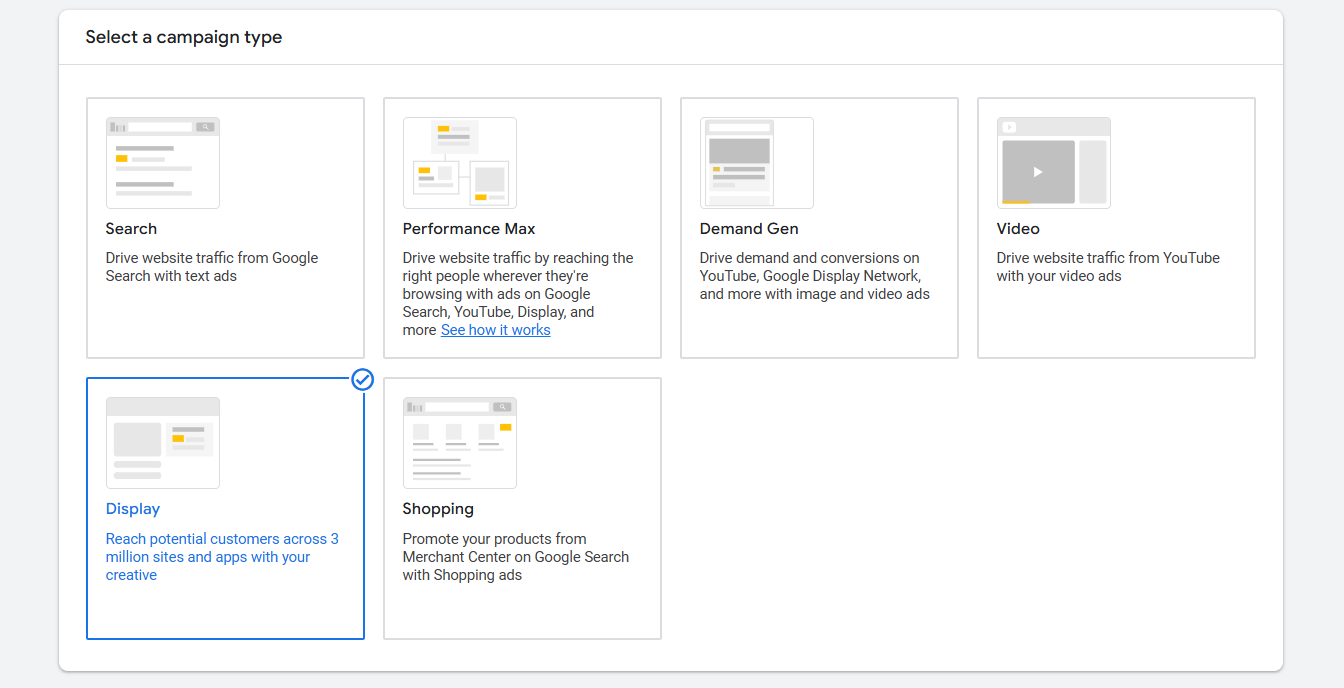Click the Performance Max illustration icon
This screenshot has width=1344, height=688.
click(x=459, y=163)
